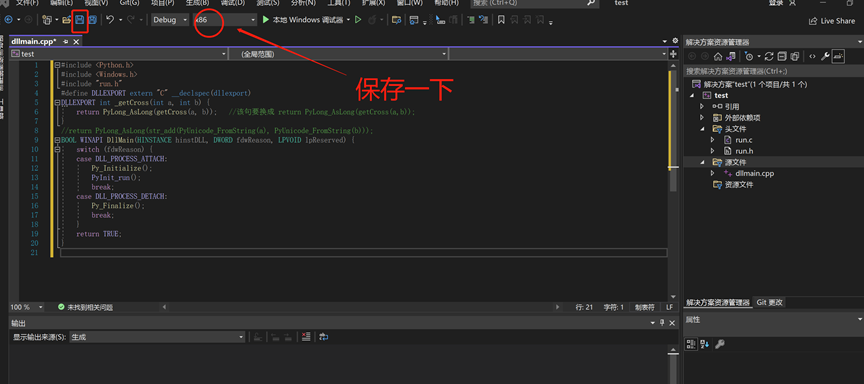Click the 搜索 (Ctrl+Q) search box
The width and height of the screenshot is (864, 384).
[x=535, y=3]
